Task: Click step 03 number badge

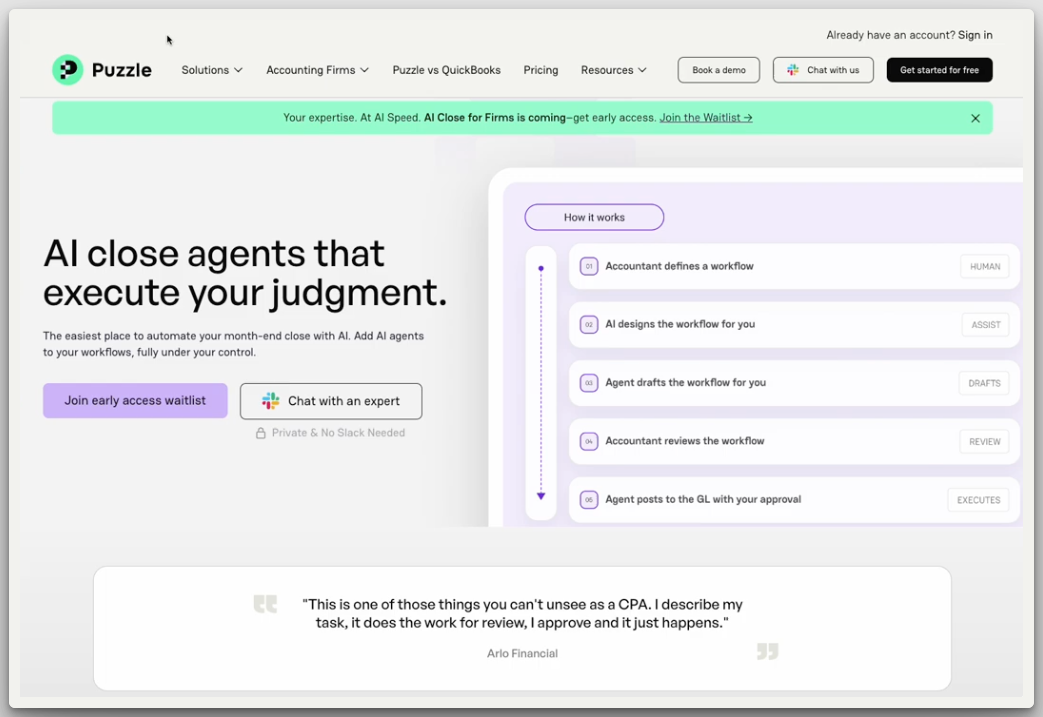Action: pos(589,383)
